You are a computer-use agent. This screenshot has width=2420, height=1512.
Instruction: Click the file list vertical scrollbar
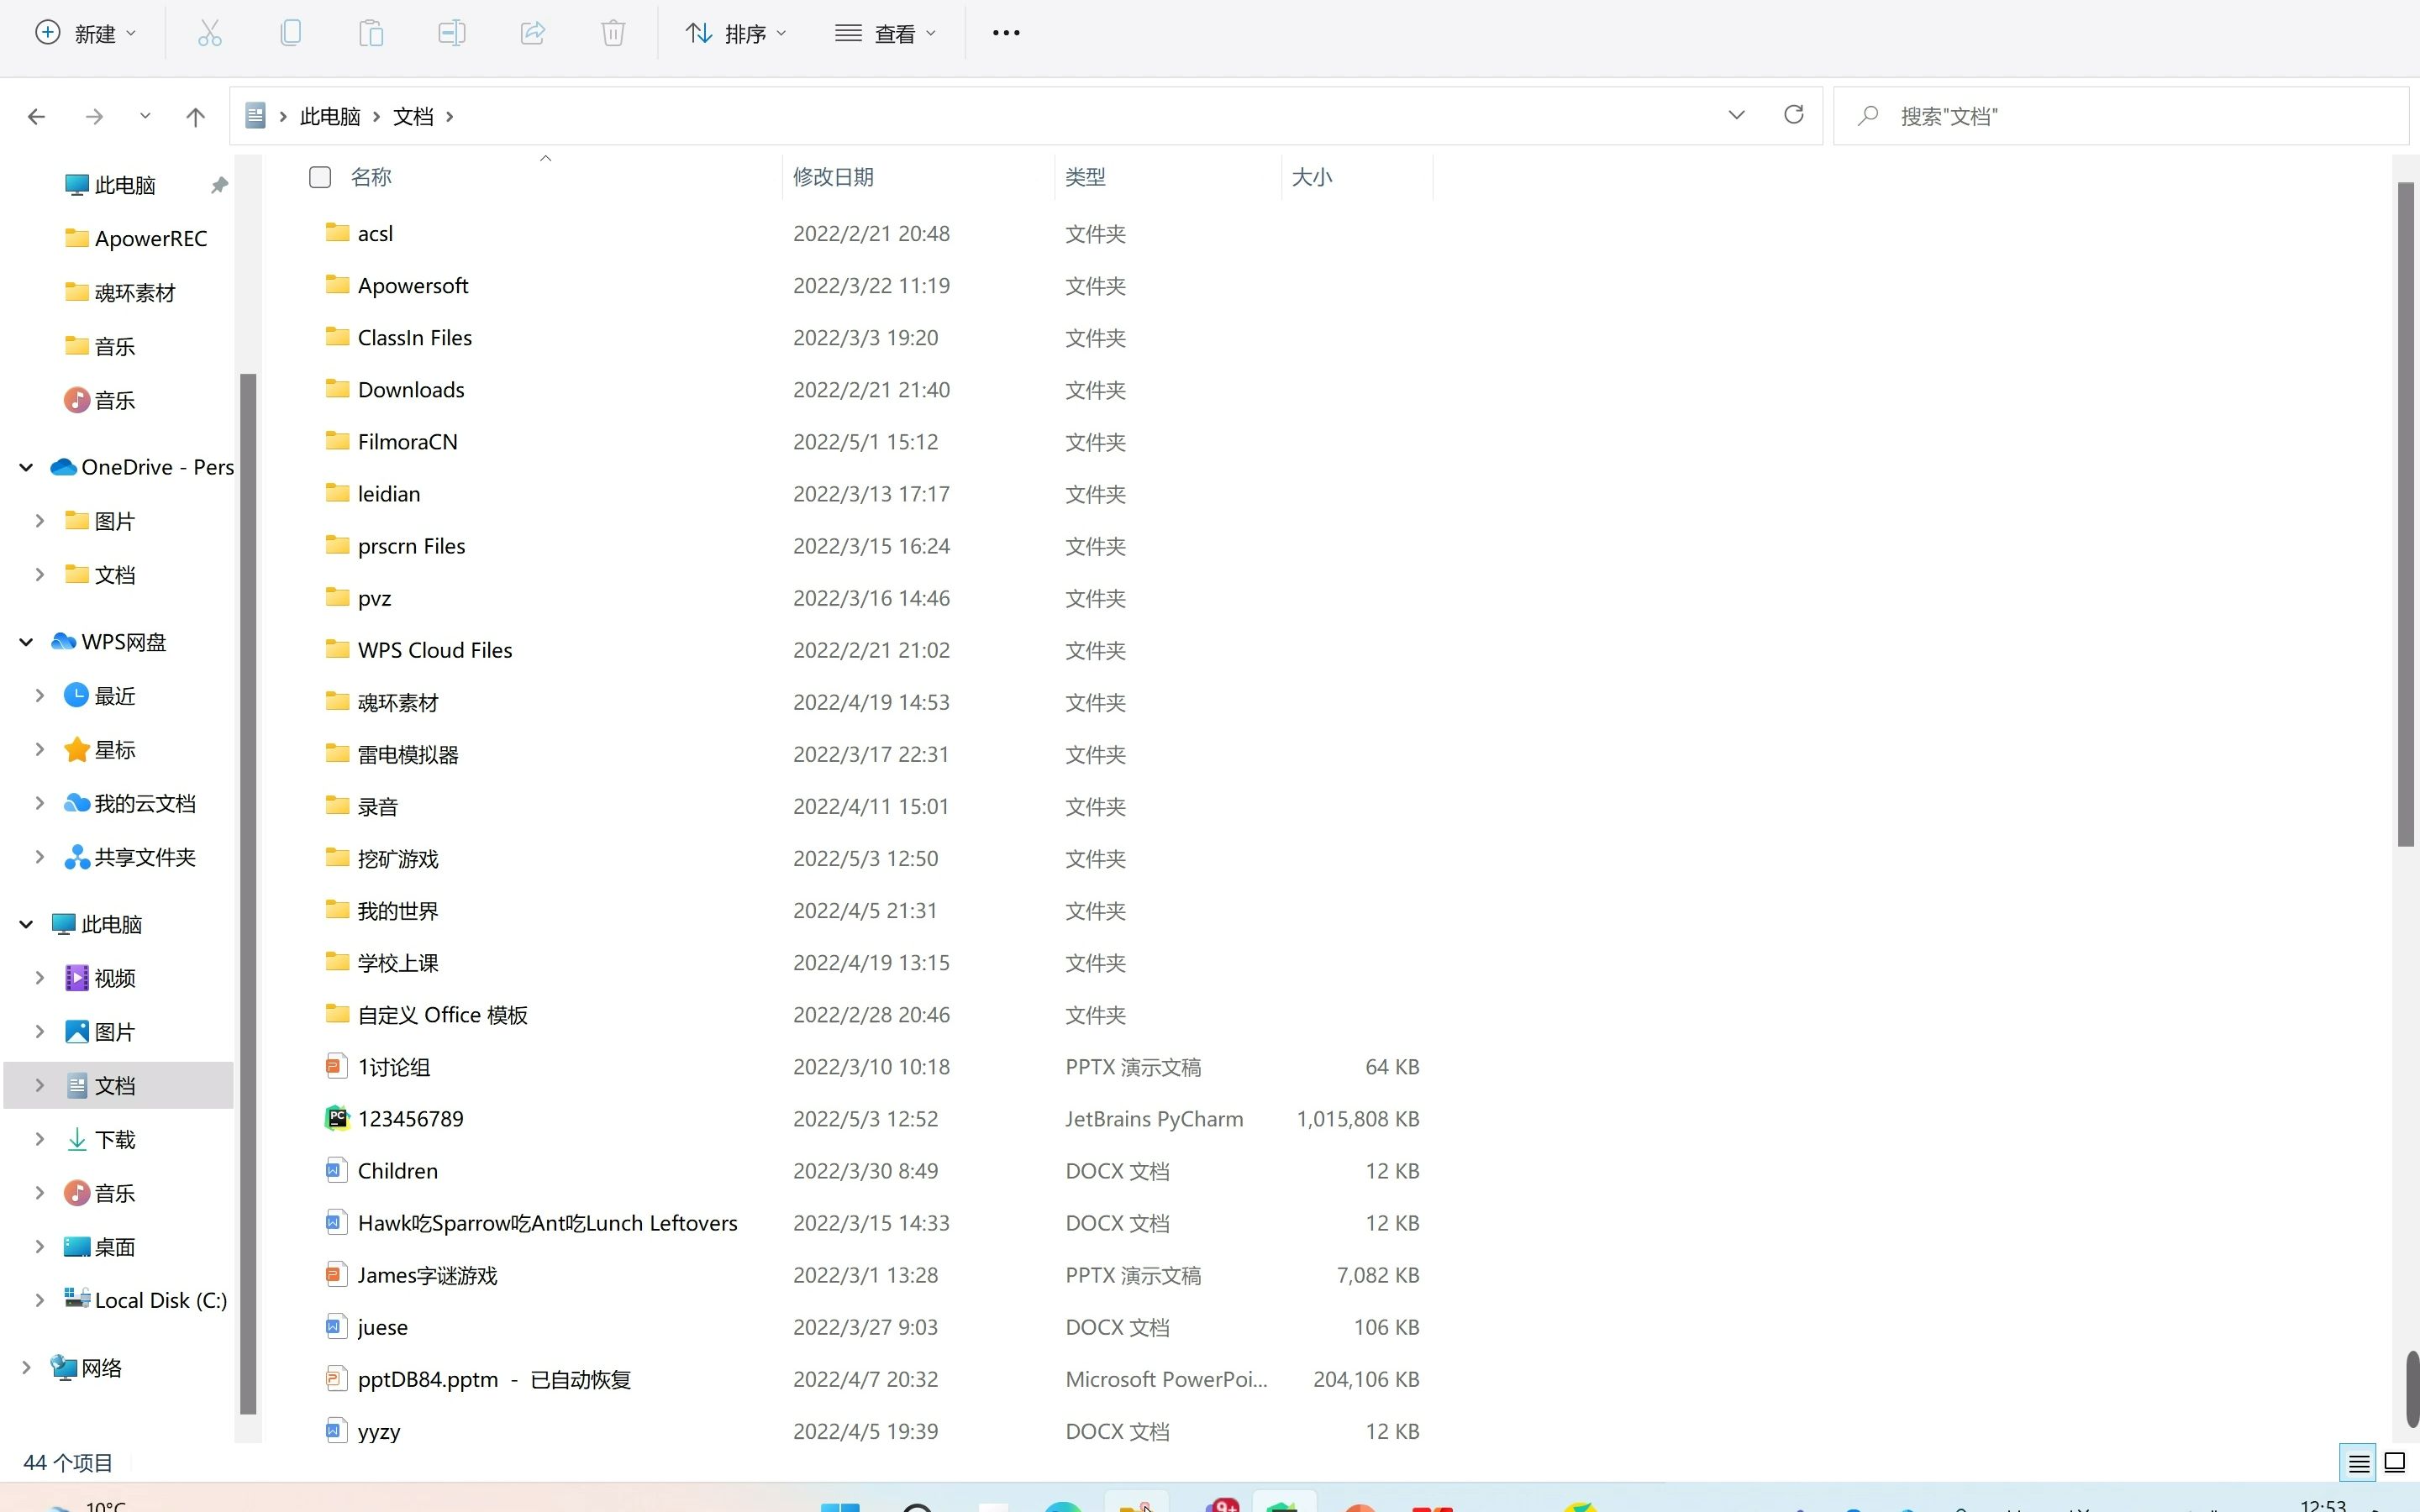coord(2405,515)
